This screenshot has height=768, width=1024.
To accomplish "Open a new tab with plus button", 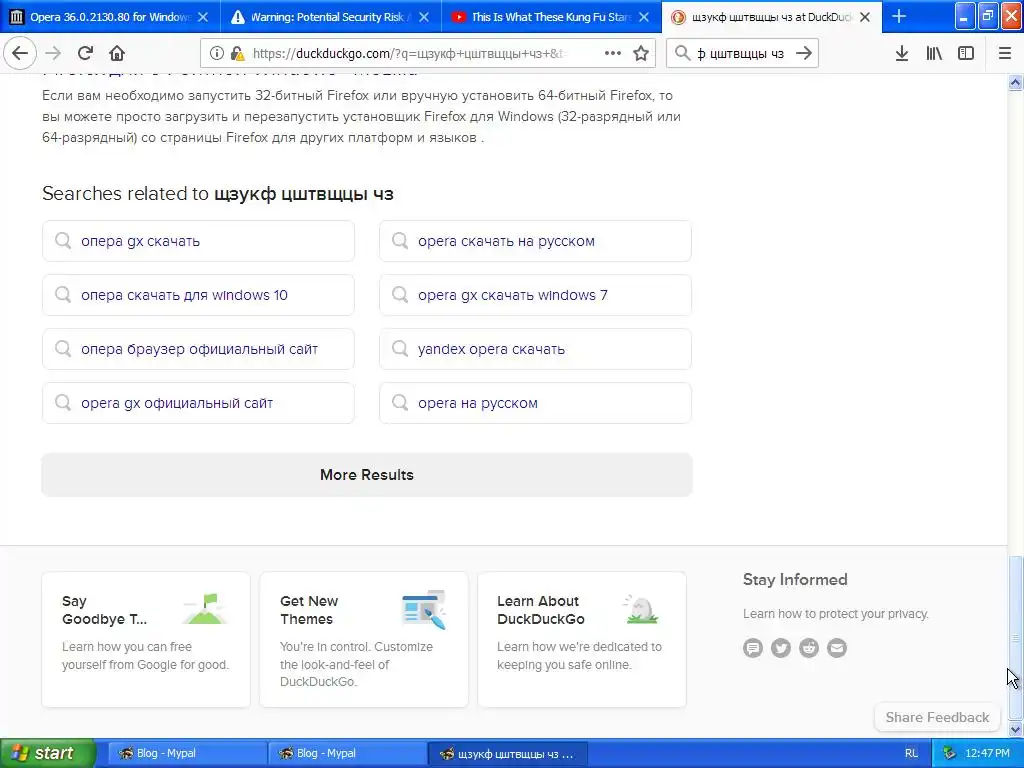I will (x=899, y=16).
